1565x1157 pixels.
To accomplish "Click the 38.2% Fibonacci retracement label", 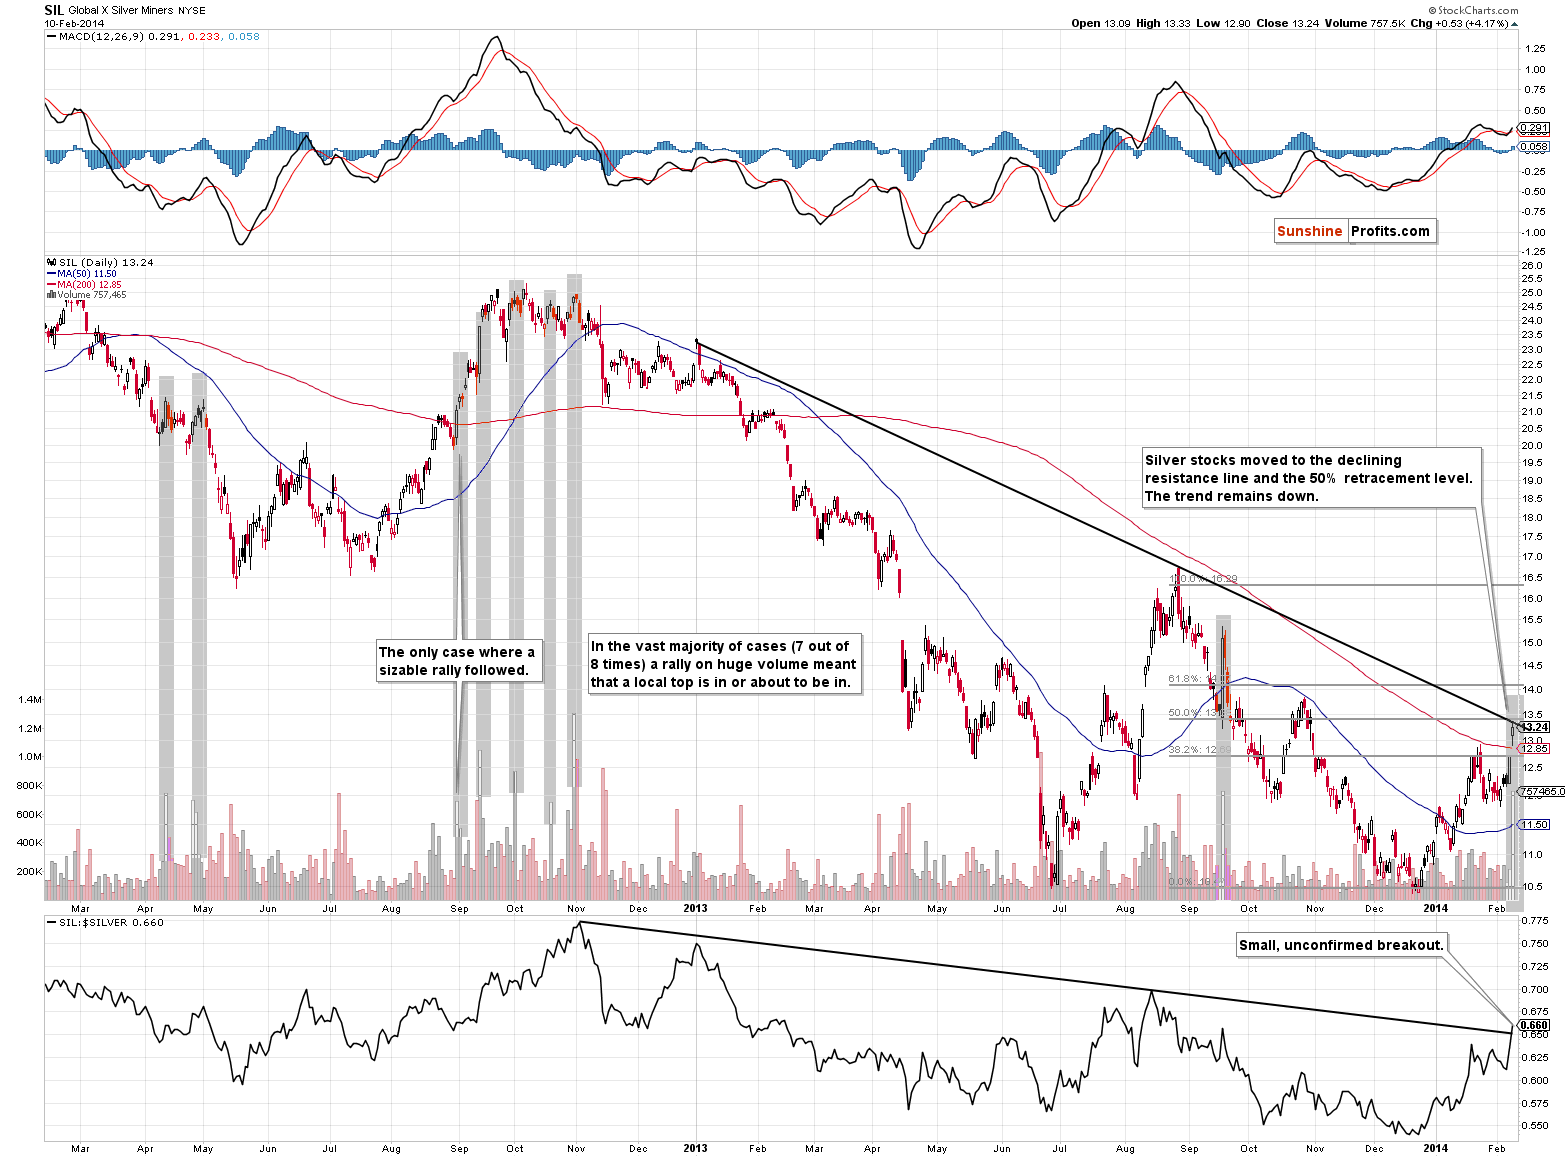I will pyautogui.click(x=1198, y=749).
